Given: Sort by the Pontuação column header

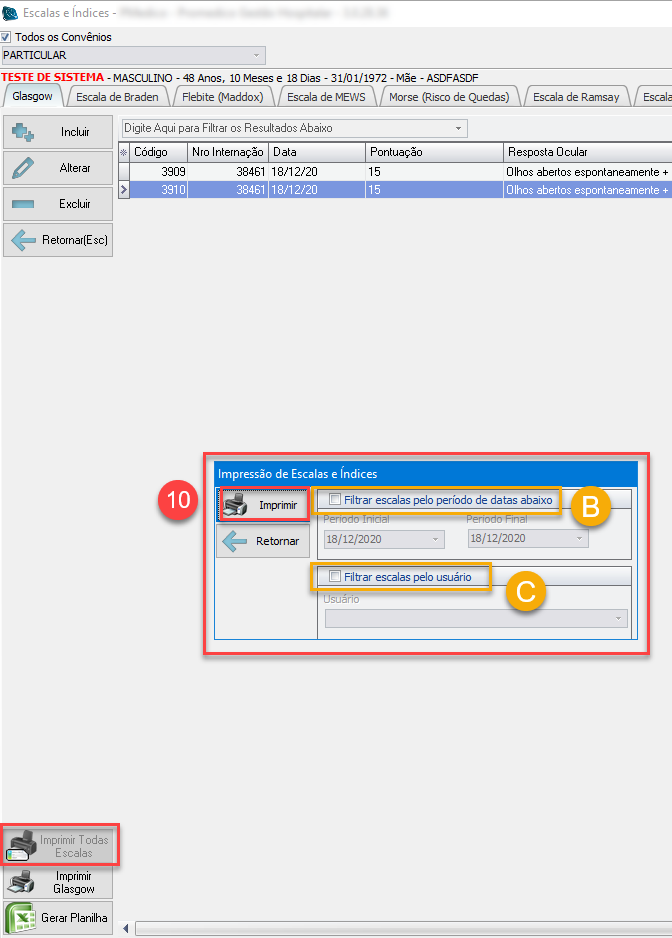Looking at the screenshot, I should 434,152.
